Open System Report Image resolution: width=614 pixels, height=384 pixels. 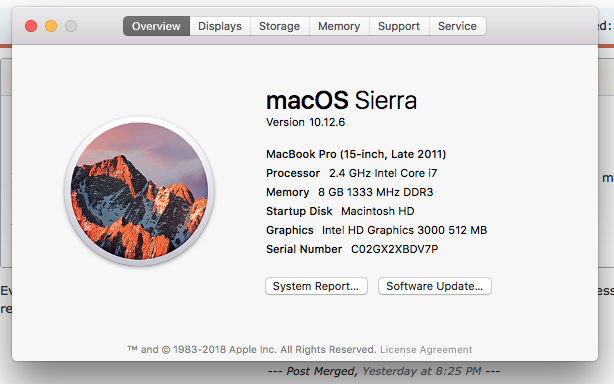click(x=316, y=286)
